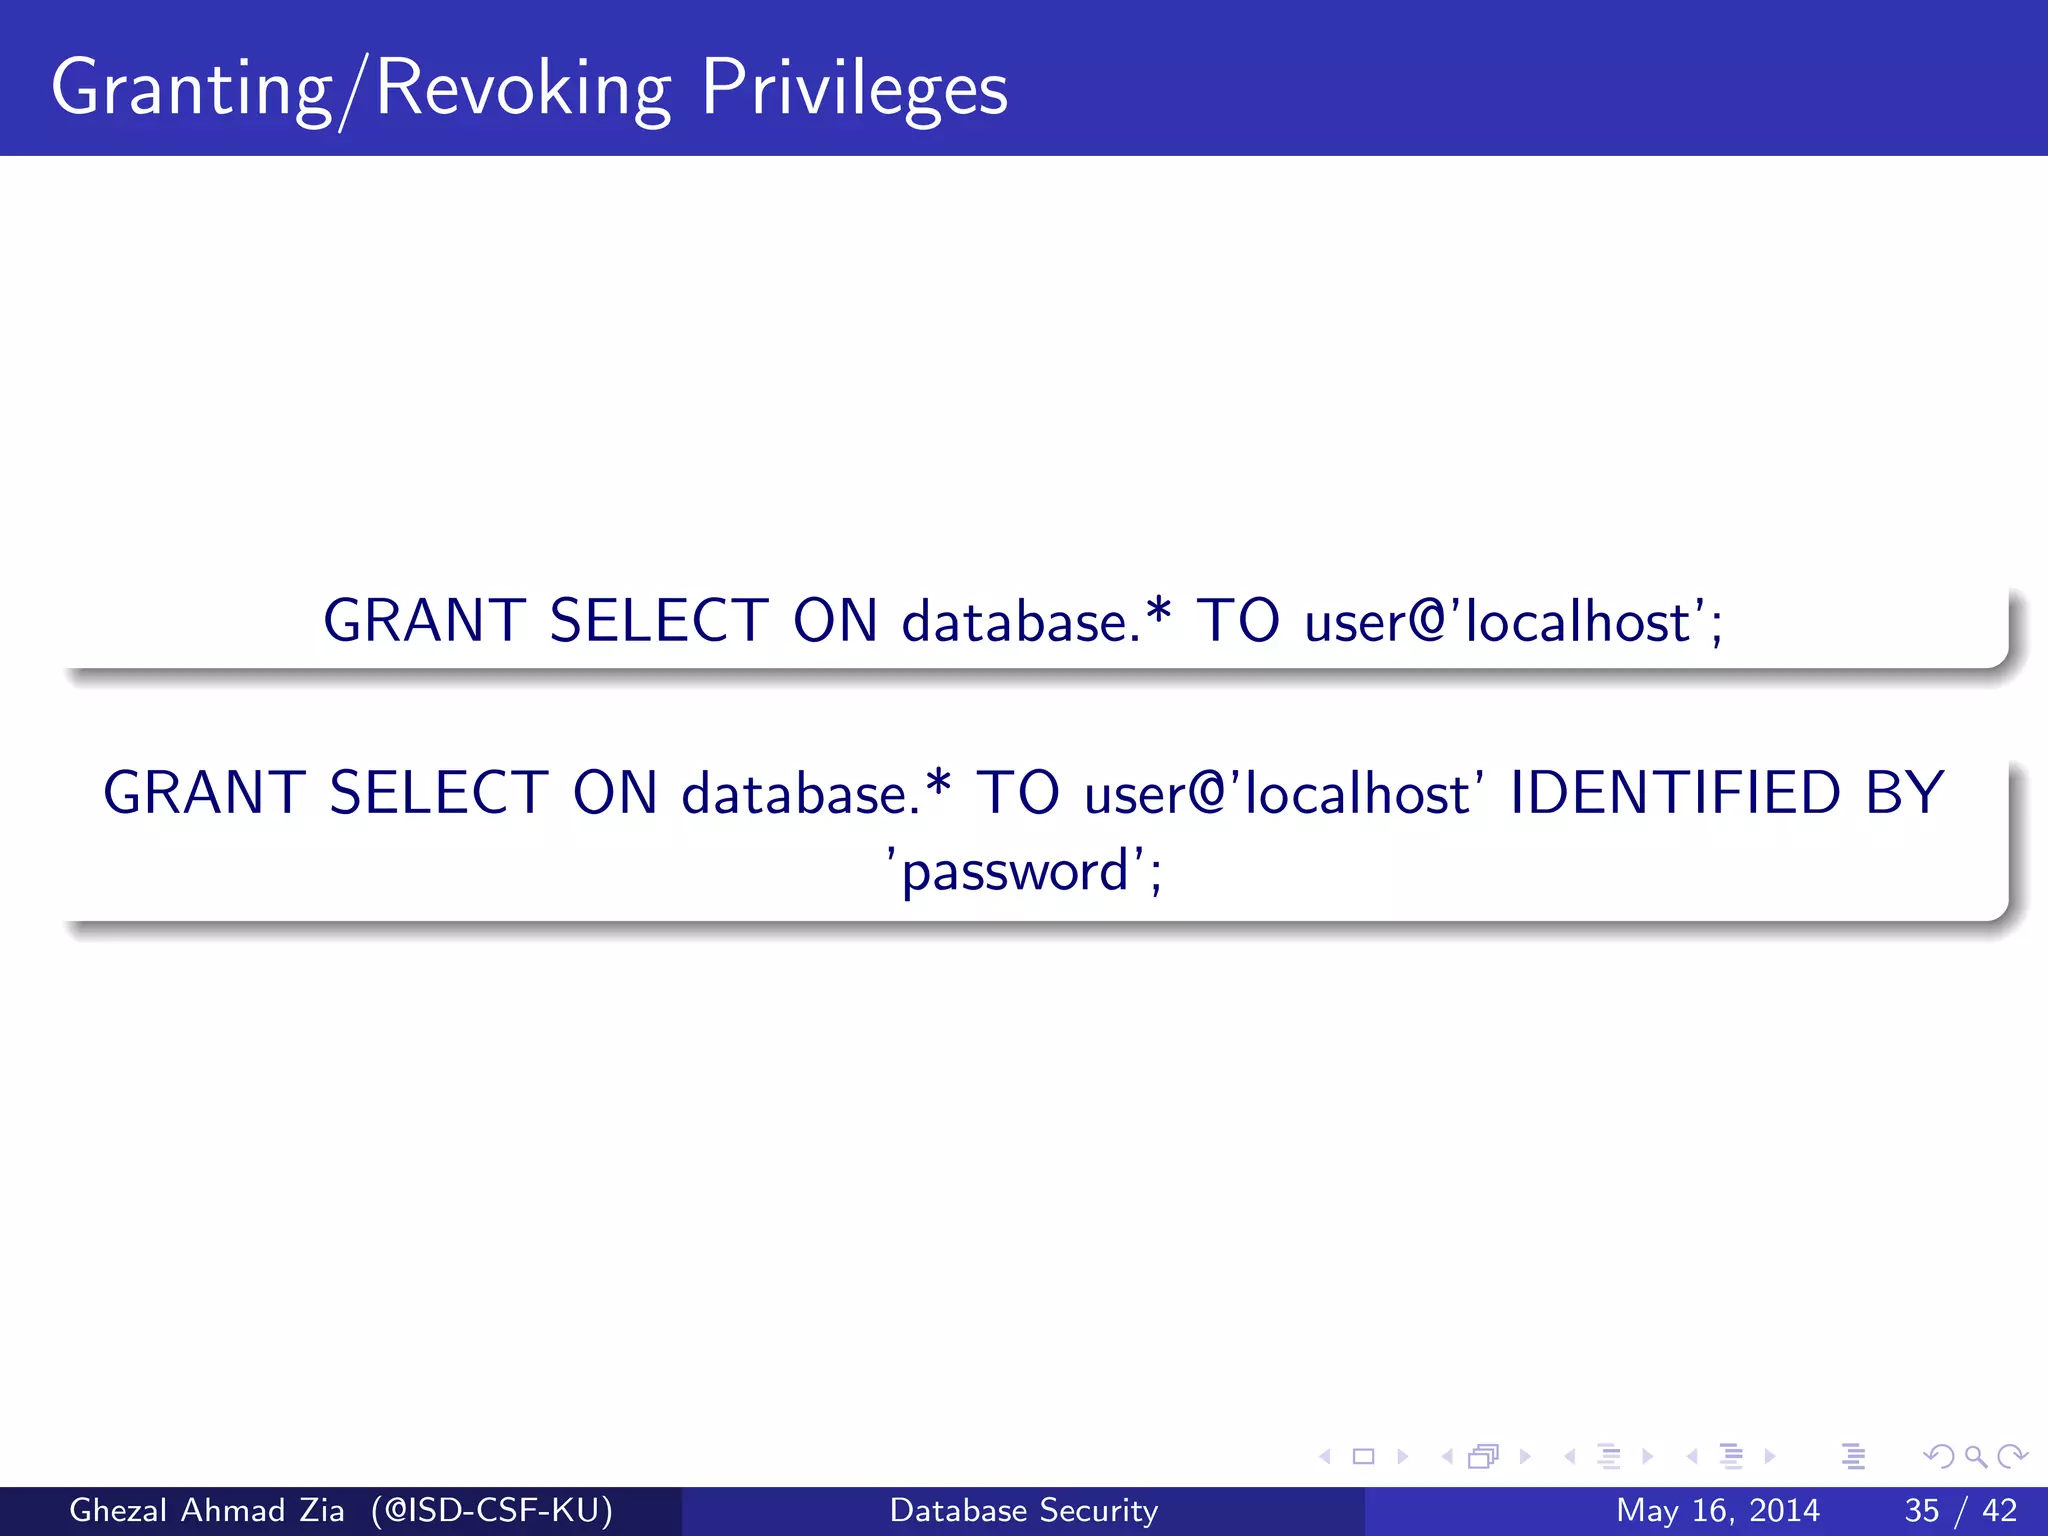Screen dimensions: 2048x1536
Task: Click the go-forward circular arrow icon
Action: [2012, 1457]
